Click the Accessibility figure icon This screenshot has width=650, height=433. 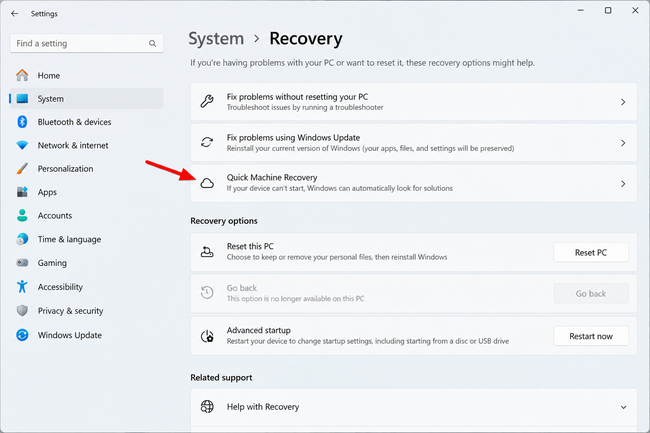click(22, 287)
